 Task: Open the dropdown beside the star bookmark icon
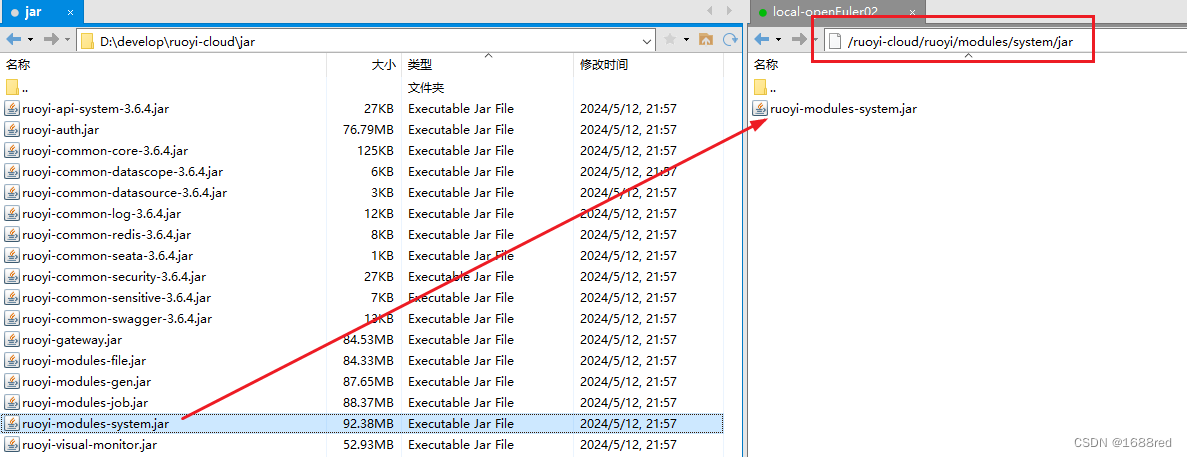click(x=687, y=39)
